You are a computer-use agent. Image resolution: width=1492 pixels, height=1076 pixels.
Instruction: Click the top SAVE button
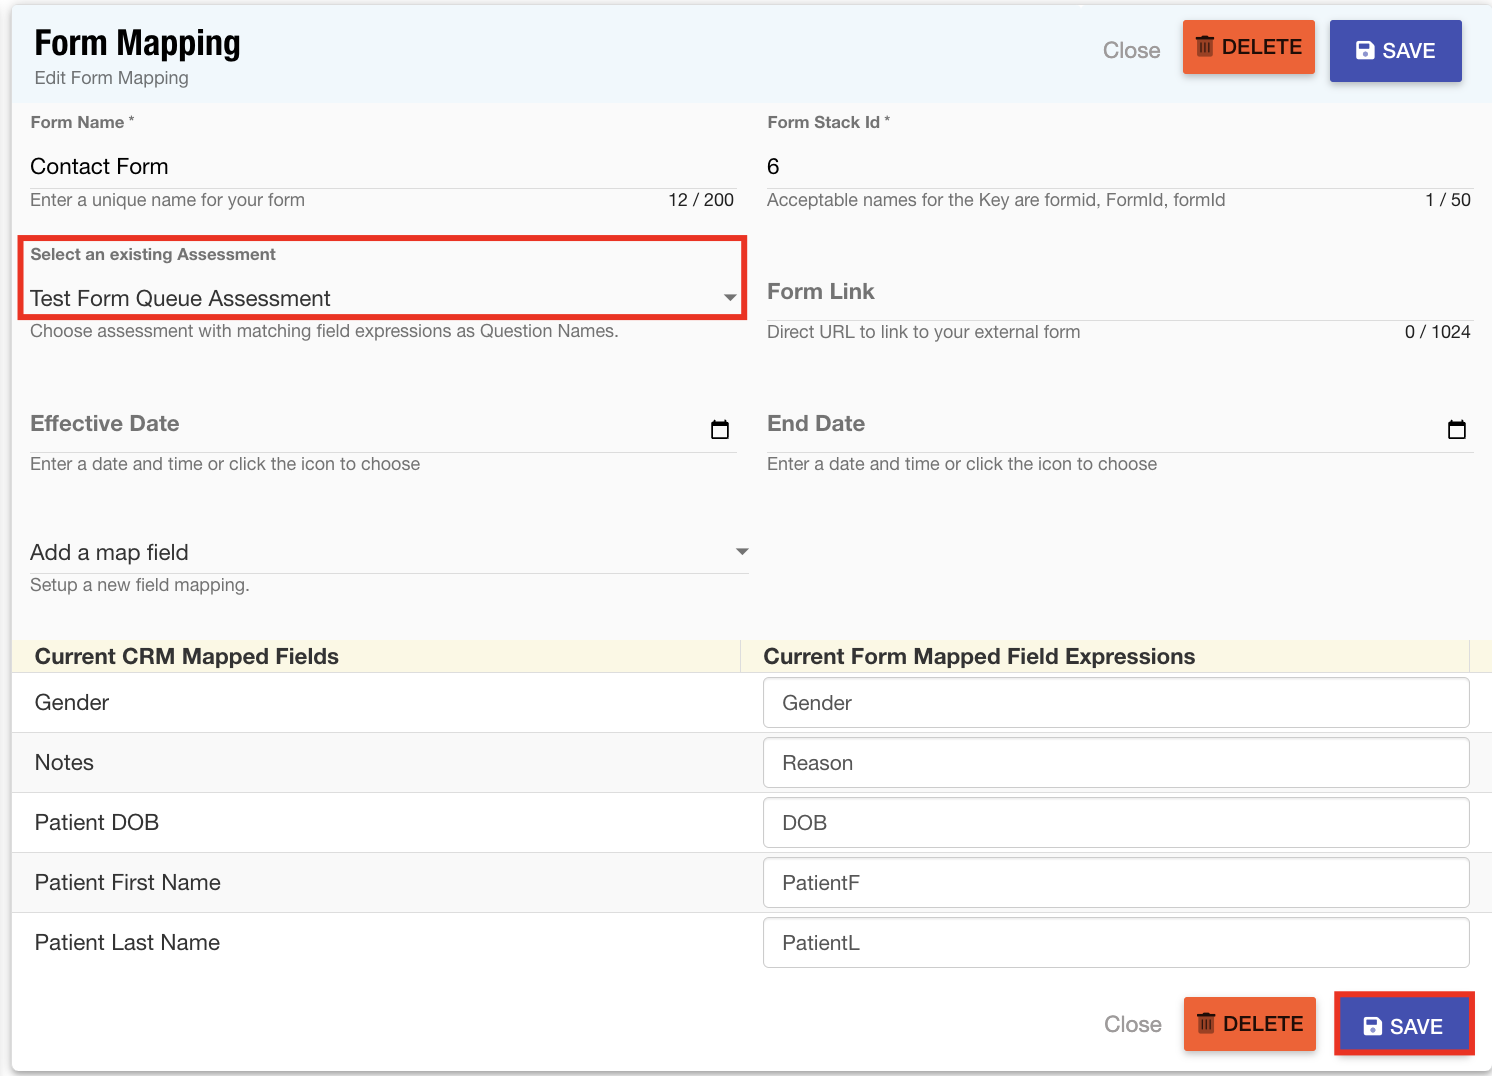[1395, 51]
